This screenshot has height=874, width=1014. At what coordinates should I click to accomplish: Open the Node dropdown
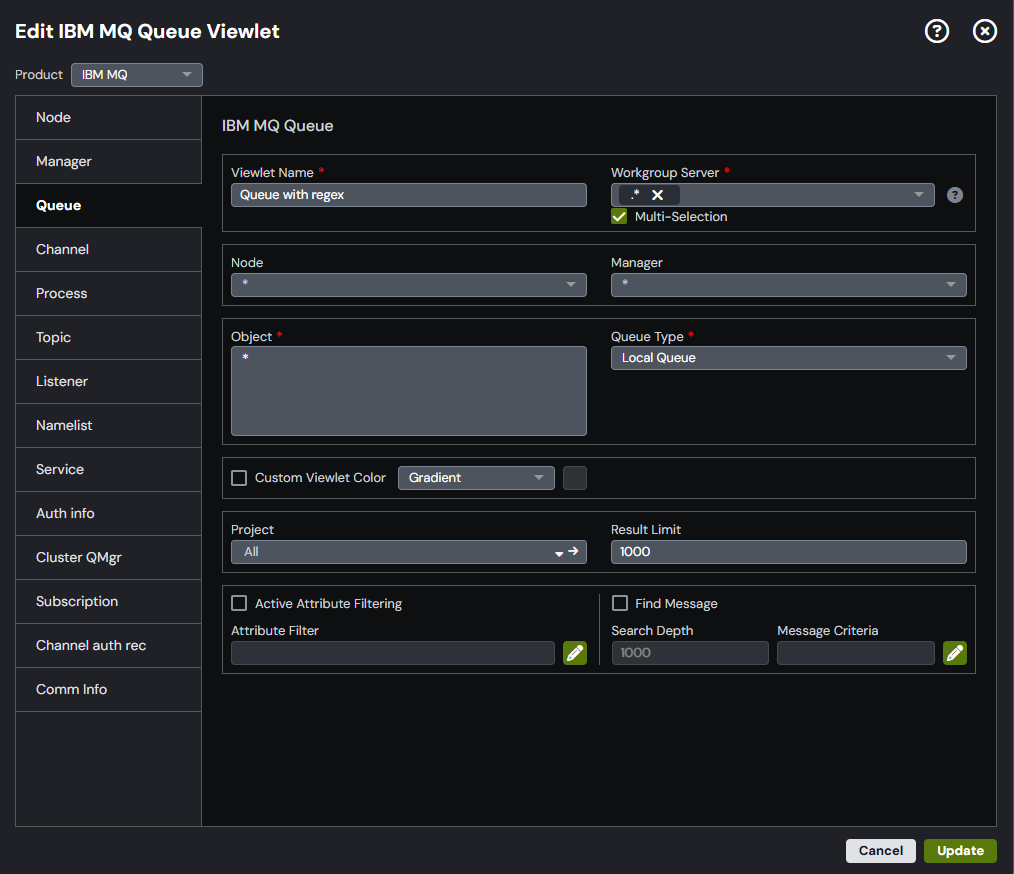(409, 285)
